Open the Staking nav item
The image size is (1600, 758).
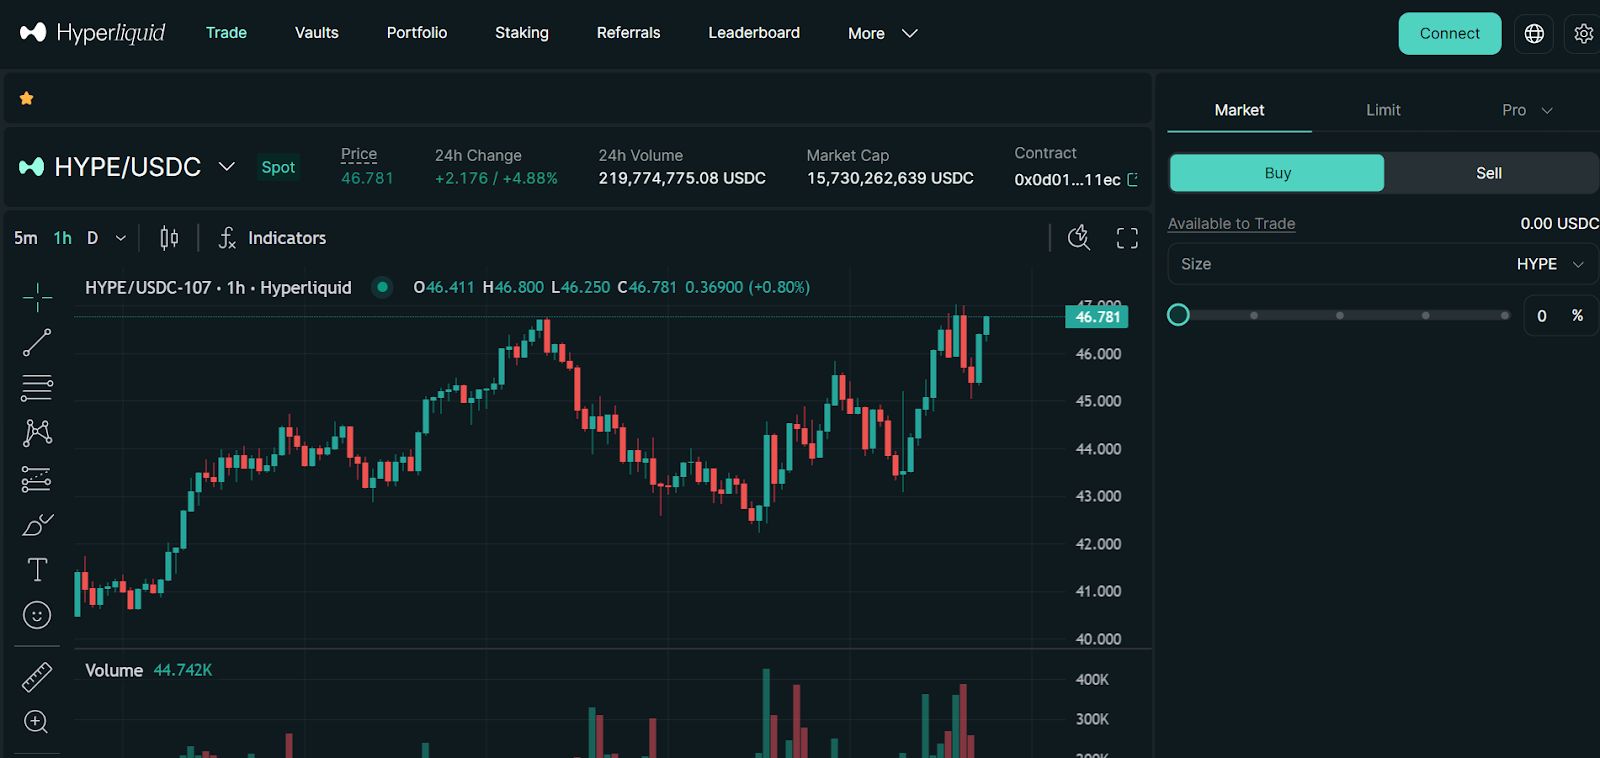[522, 33]
